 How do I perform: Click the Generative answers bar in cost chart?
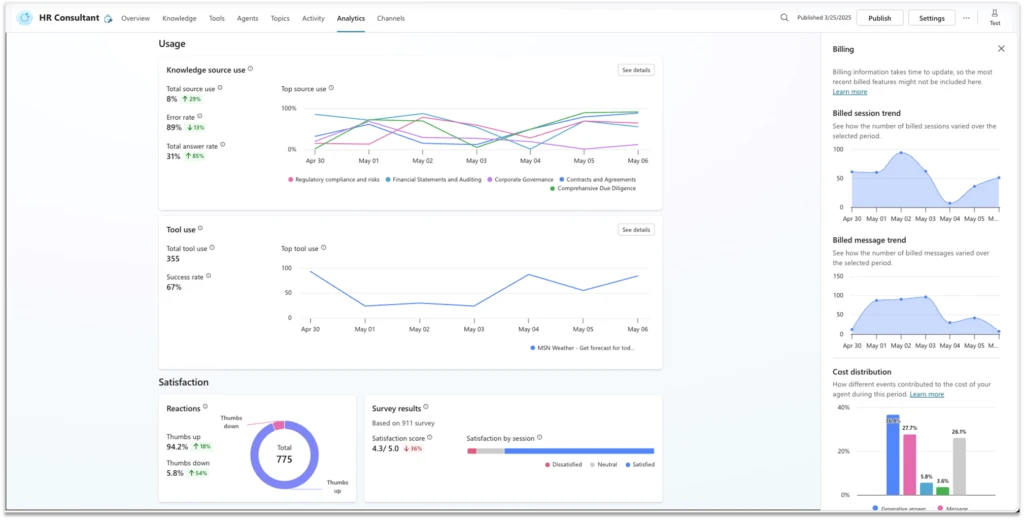(x=892, y=455)
